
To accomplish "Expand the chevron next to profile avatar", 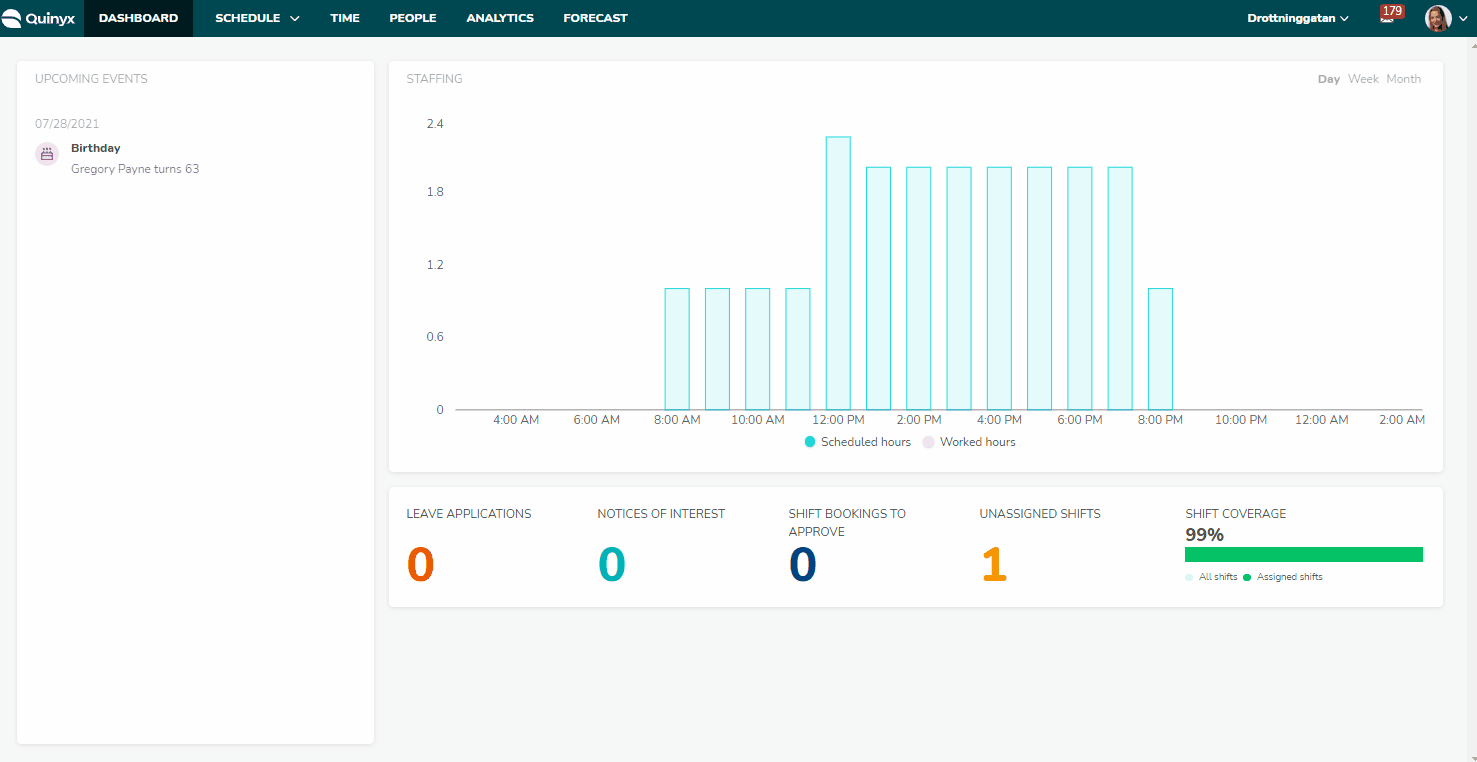I will click(1463, 19).
